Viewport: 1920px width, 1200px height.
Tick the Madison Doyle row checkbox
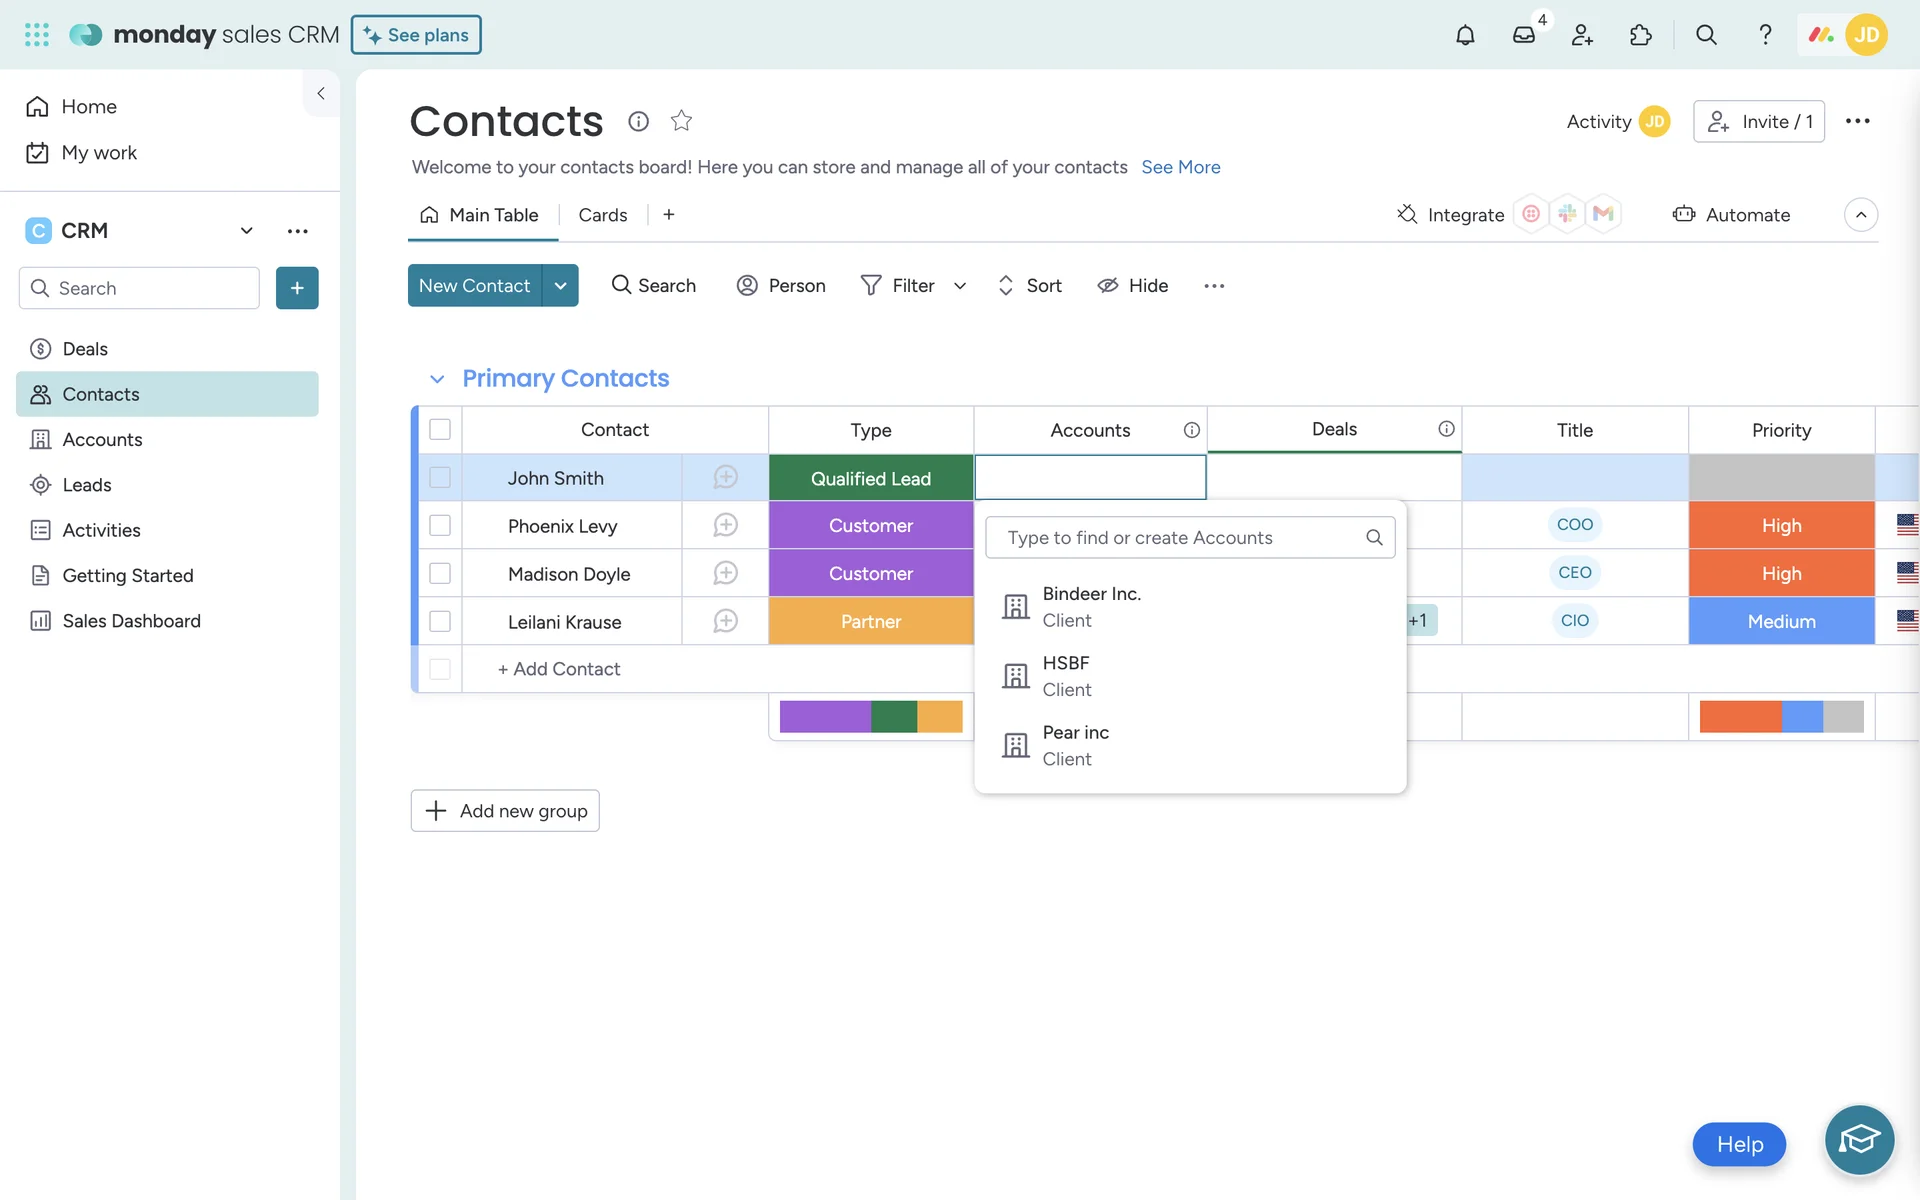440,573
